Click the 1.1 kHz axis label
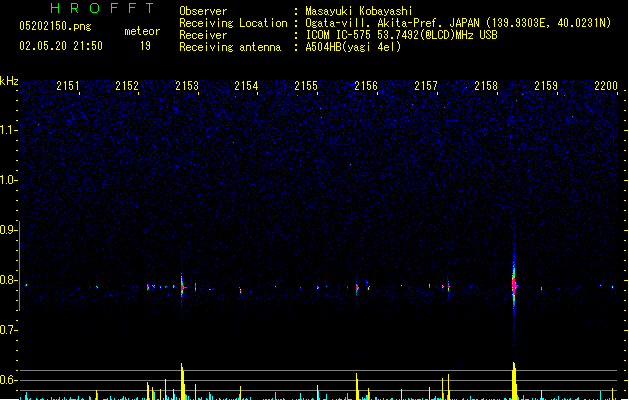Viewport: 629px width, 400px height. [8, 130]
